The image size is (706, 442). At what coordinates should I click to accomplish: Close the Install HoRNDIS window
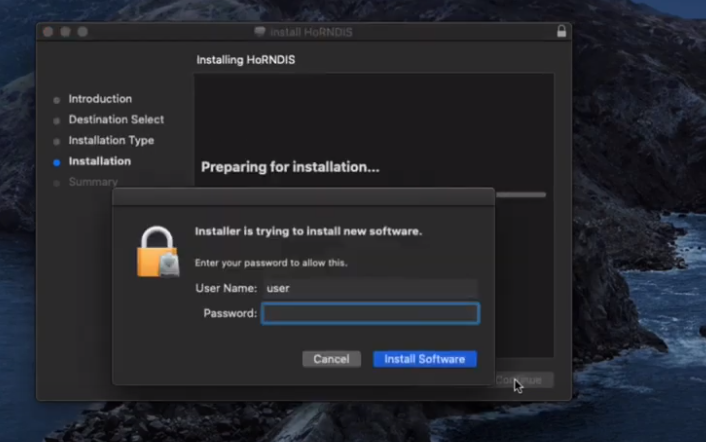(x=48, y=32)
